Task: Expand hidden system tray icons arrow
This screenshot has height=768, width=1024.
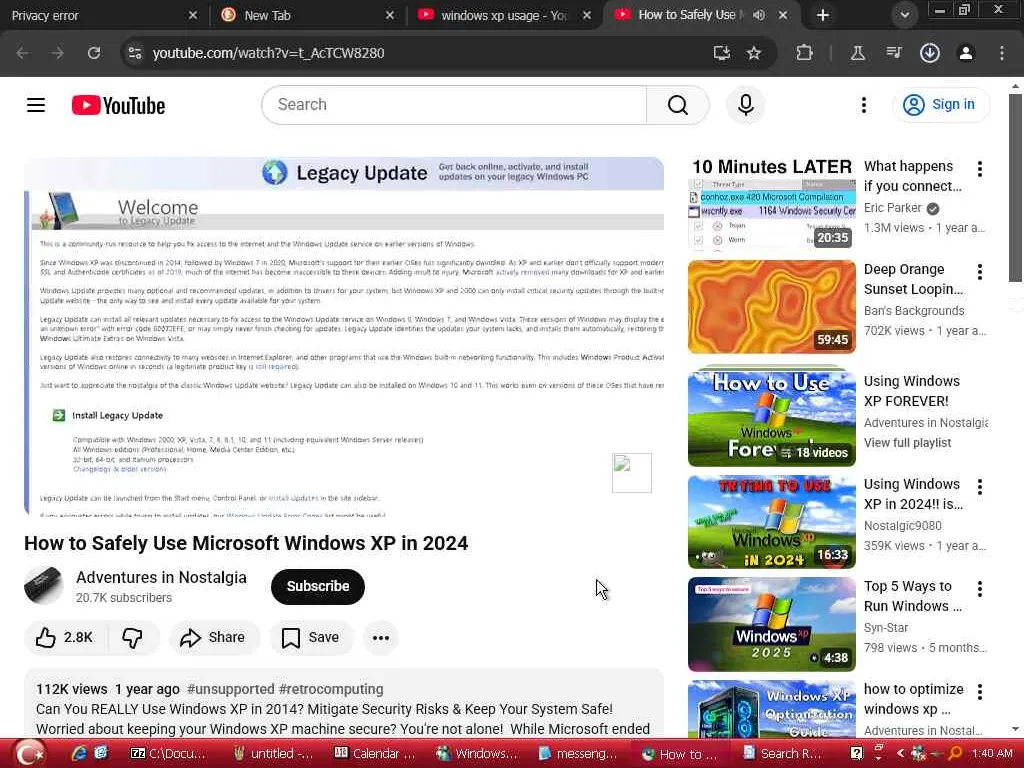Action: click(900, 753)
